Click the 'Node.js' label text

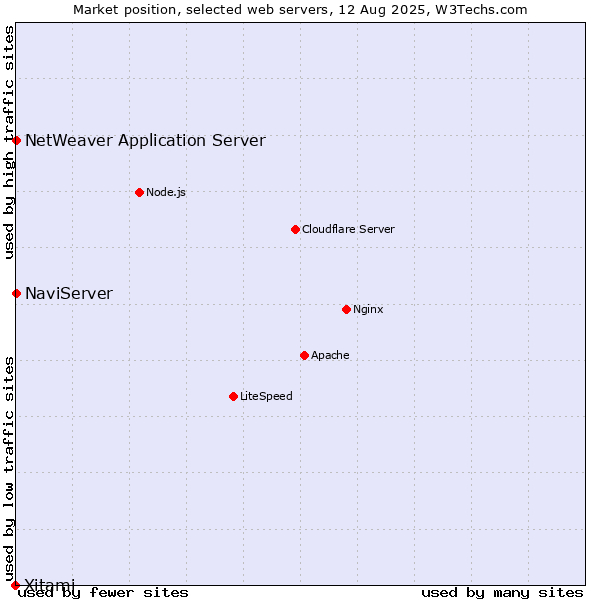pos(166,192)
